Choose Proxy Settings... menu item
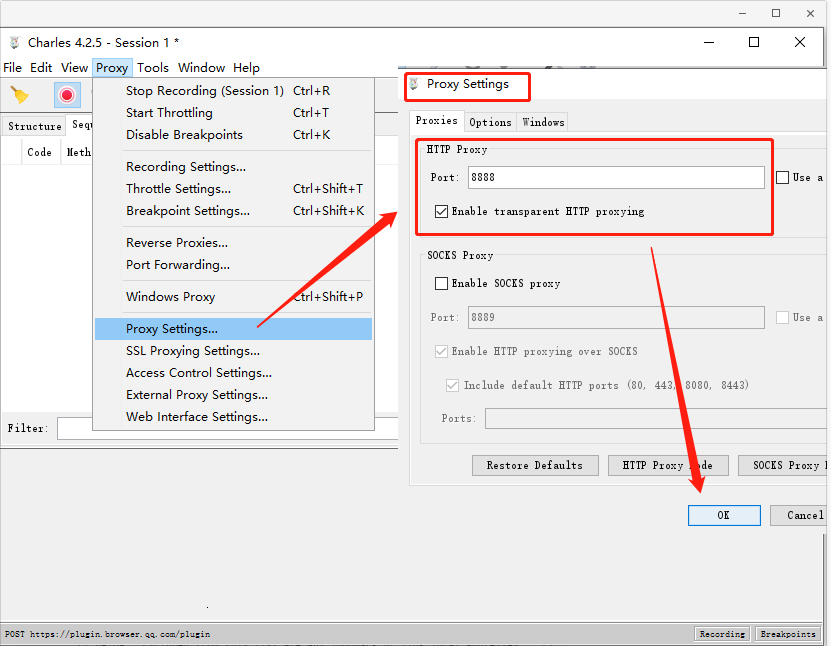This screenshot has height=646, width=831. 233,329
